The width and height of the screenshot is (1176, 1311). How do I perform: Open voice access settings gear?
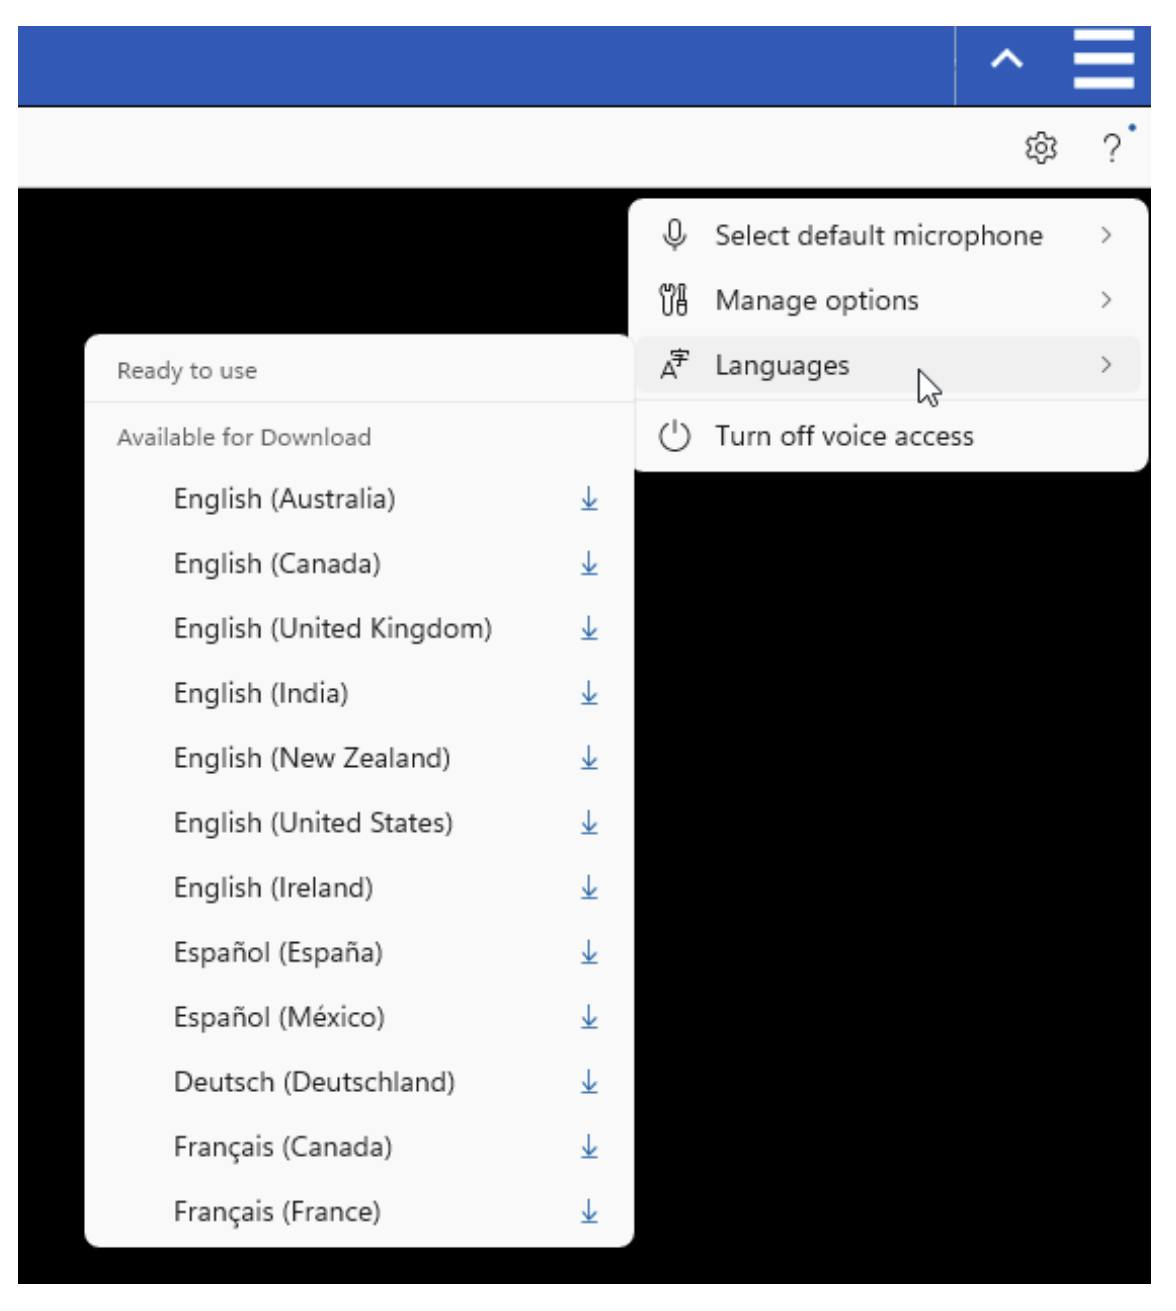pyautogui.click(x=1040, y=148)
